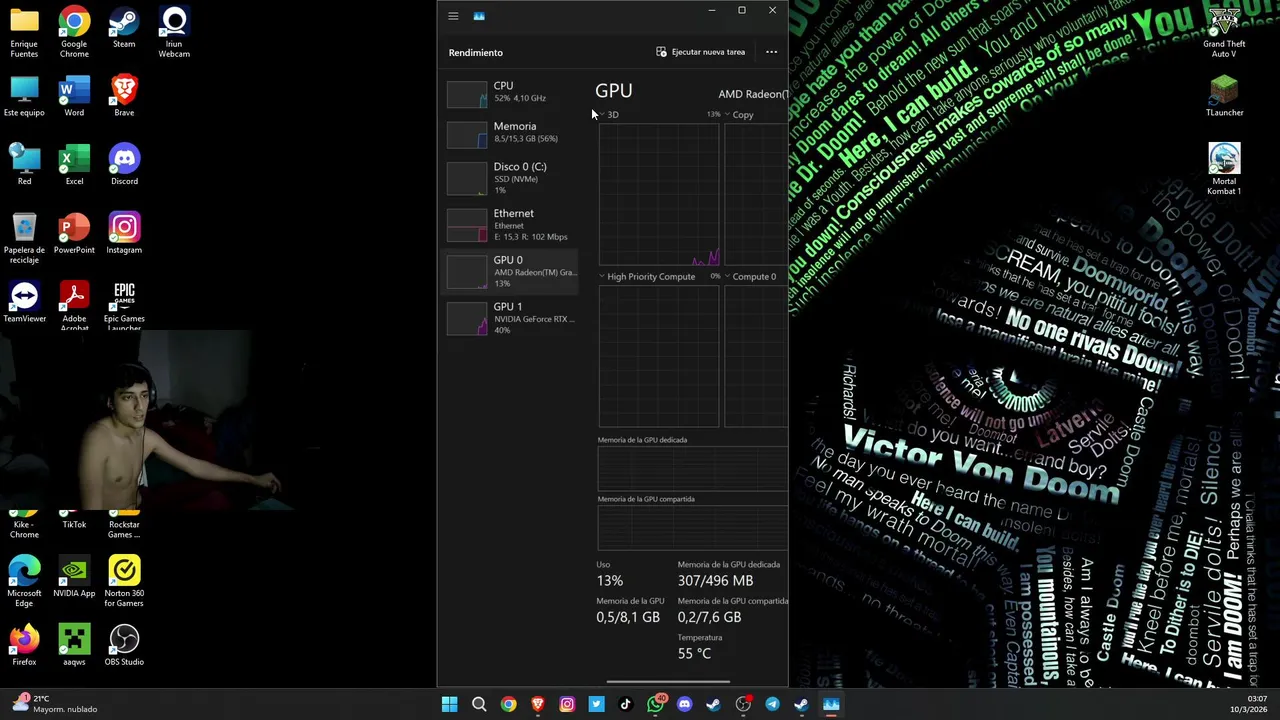Open the three-dots more options menu
Screen dimensions: 1280x720
click(771, 52)
